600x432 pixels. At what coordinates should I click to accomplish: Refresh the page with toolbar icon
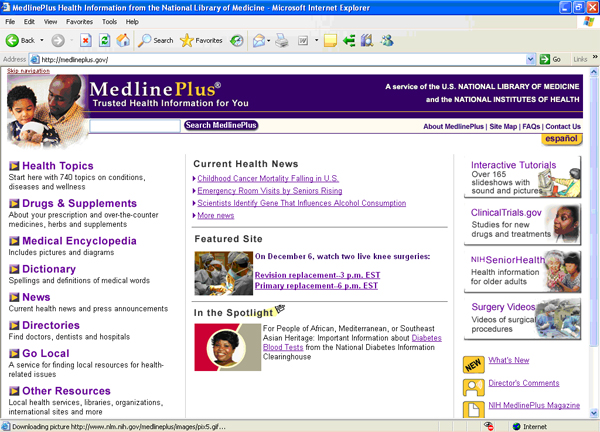point(104,41)
